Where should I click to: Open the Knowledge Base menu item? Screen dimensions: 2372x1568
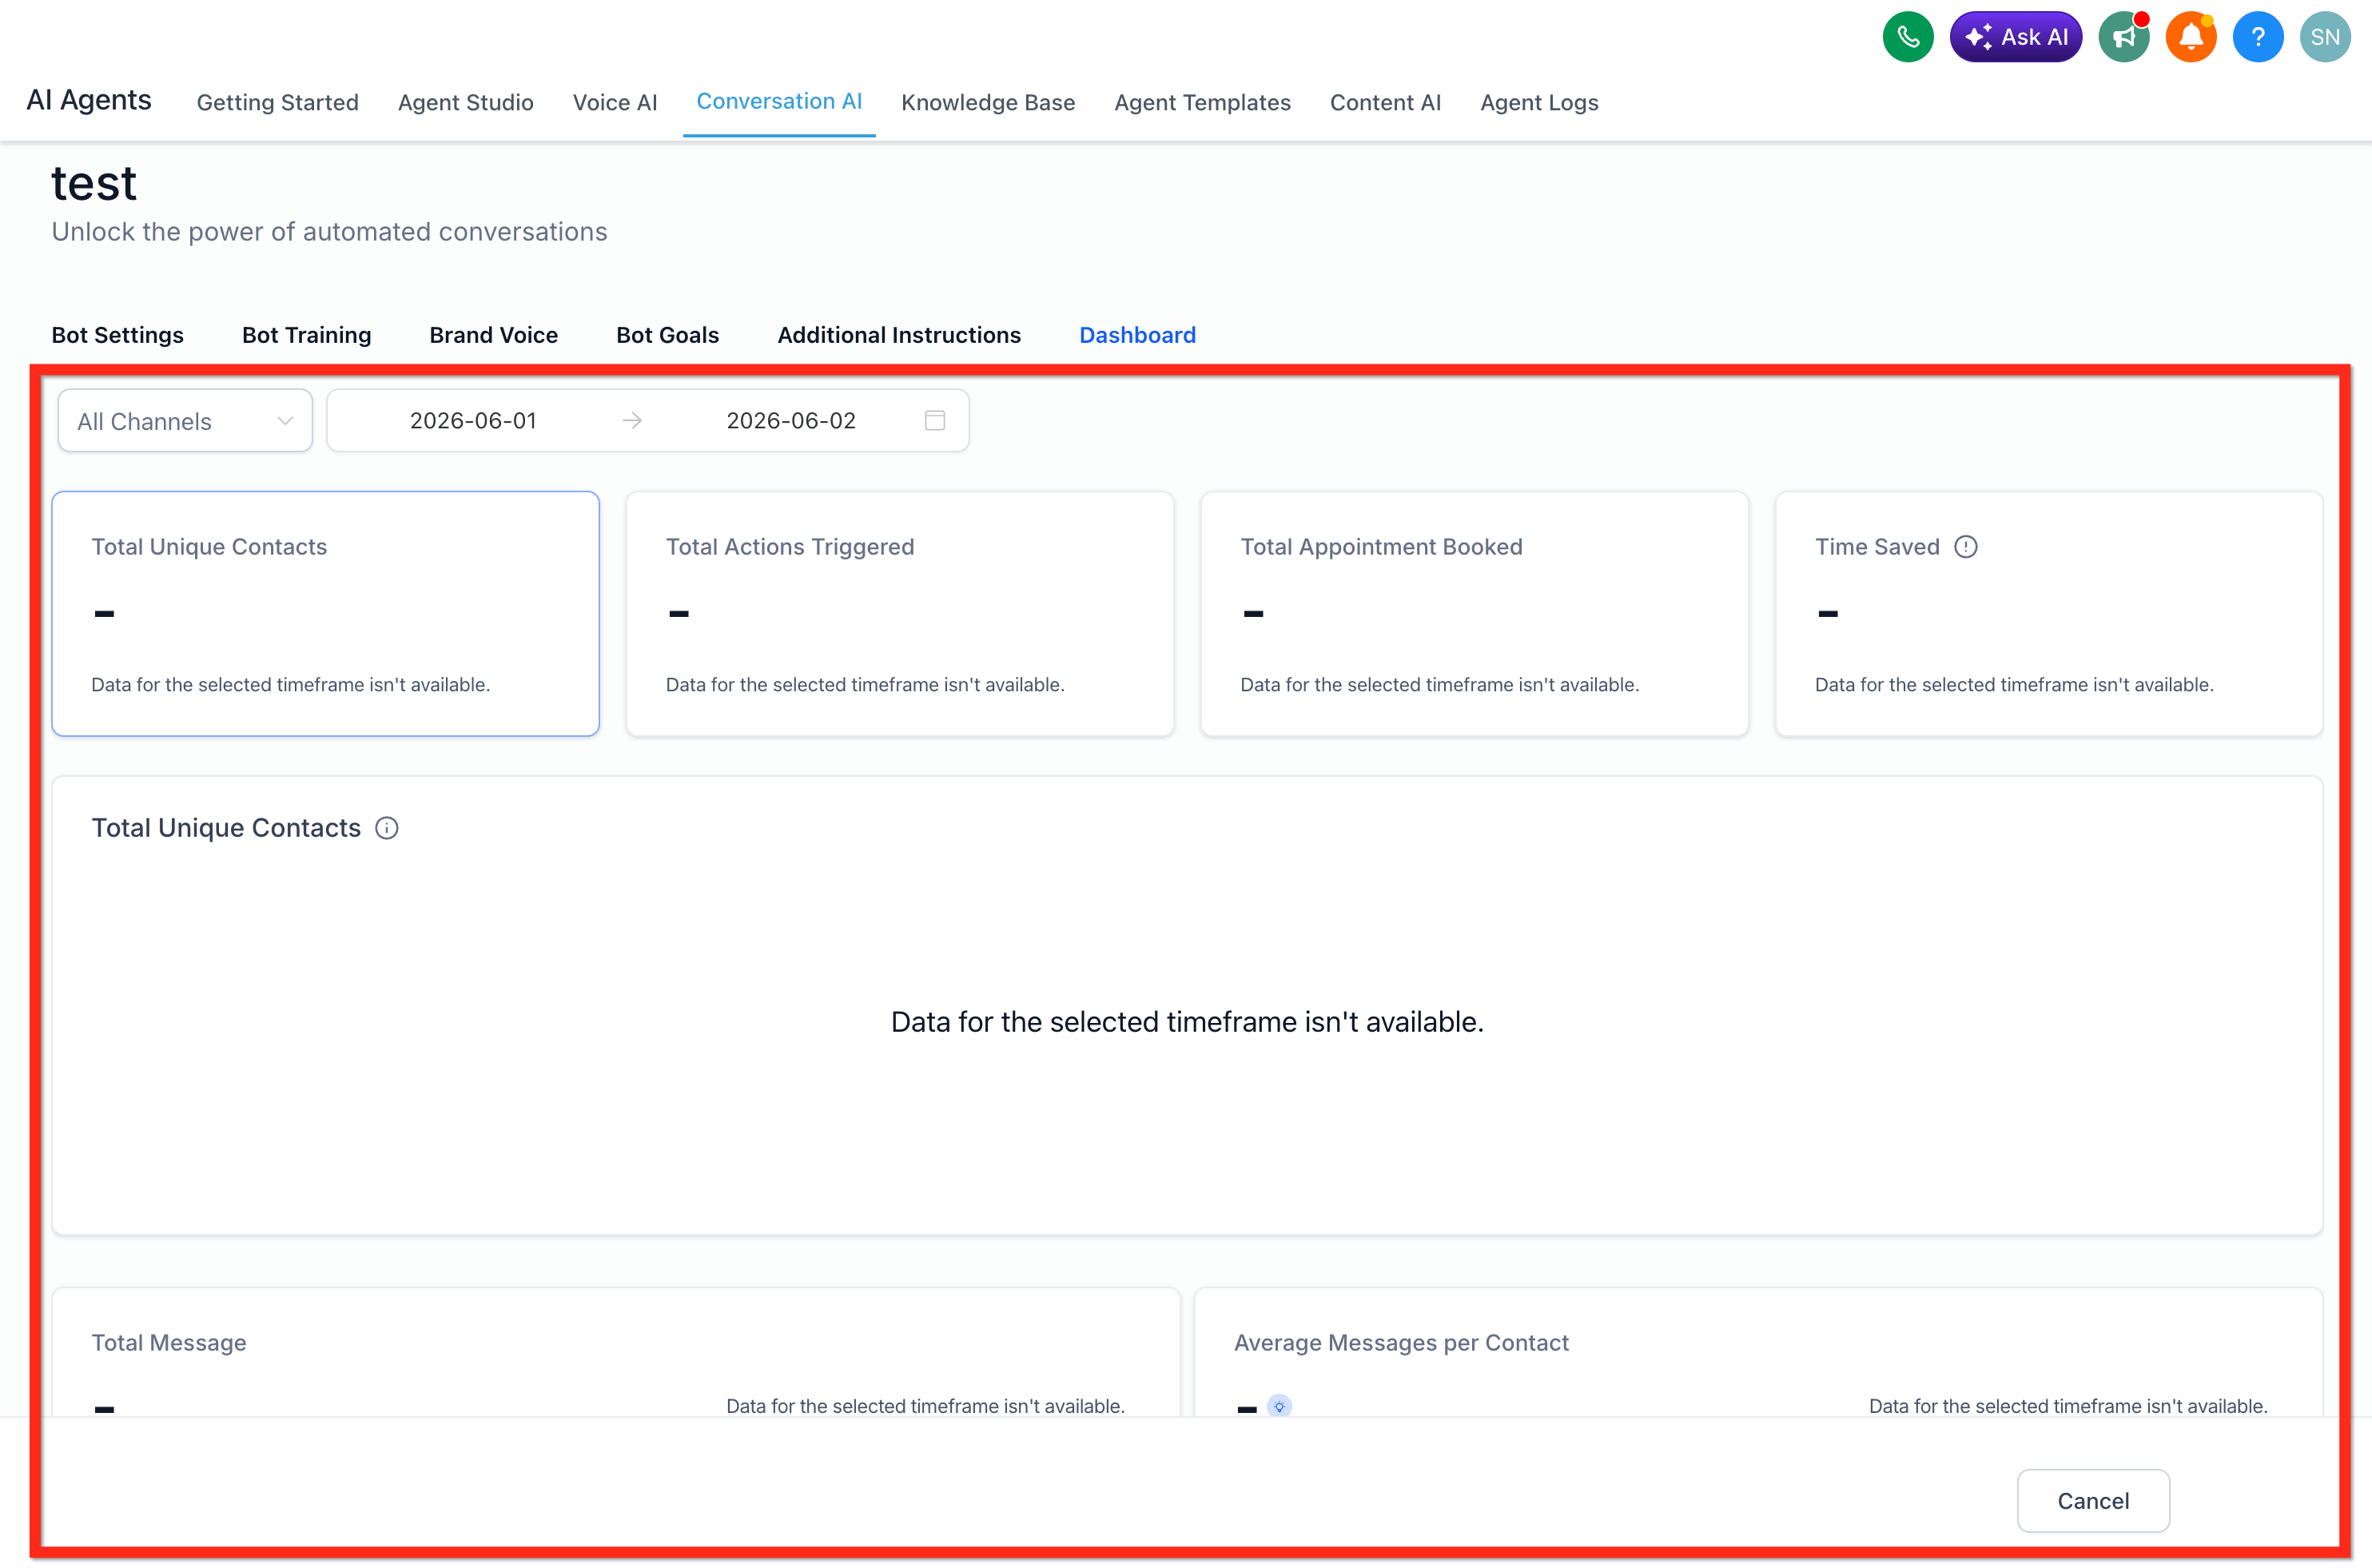tap(988, 102)
